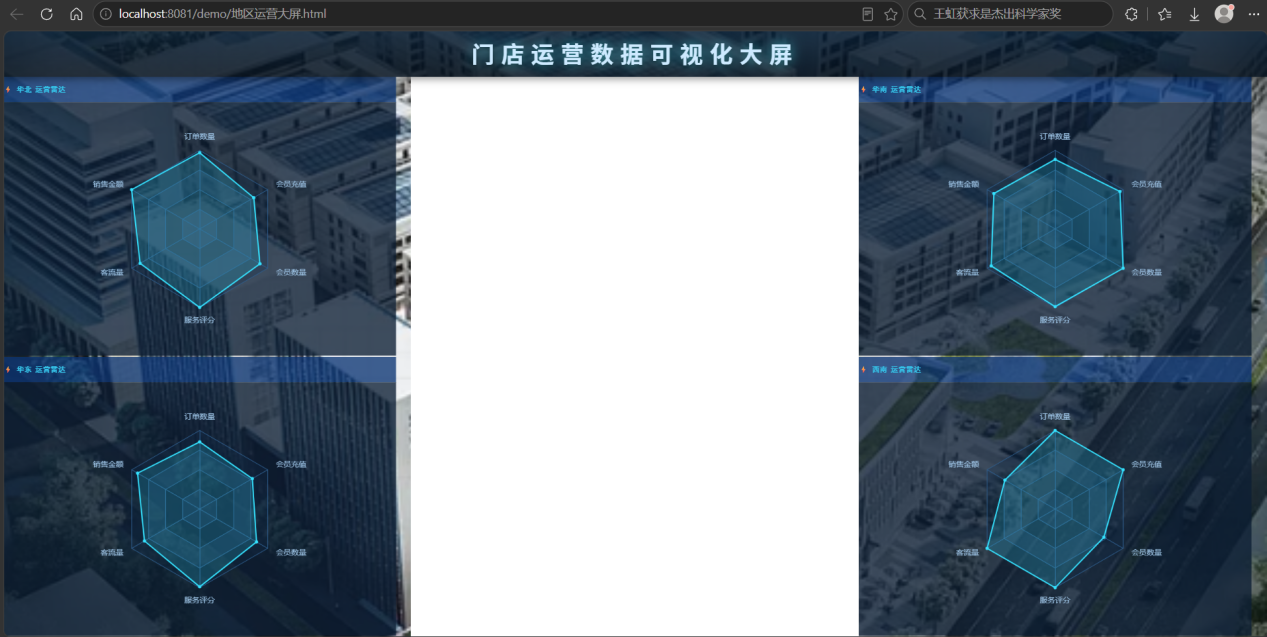The width and height of the screenshot is (1267, 637).
Task: Open the browser home page icon
Action: 76,14
